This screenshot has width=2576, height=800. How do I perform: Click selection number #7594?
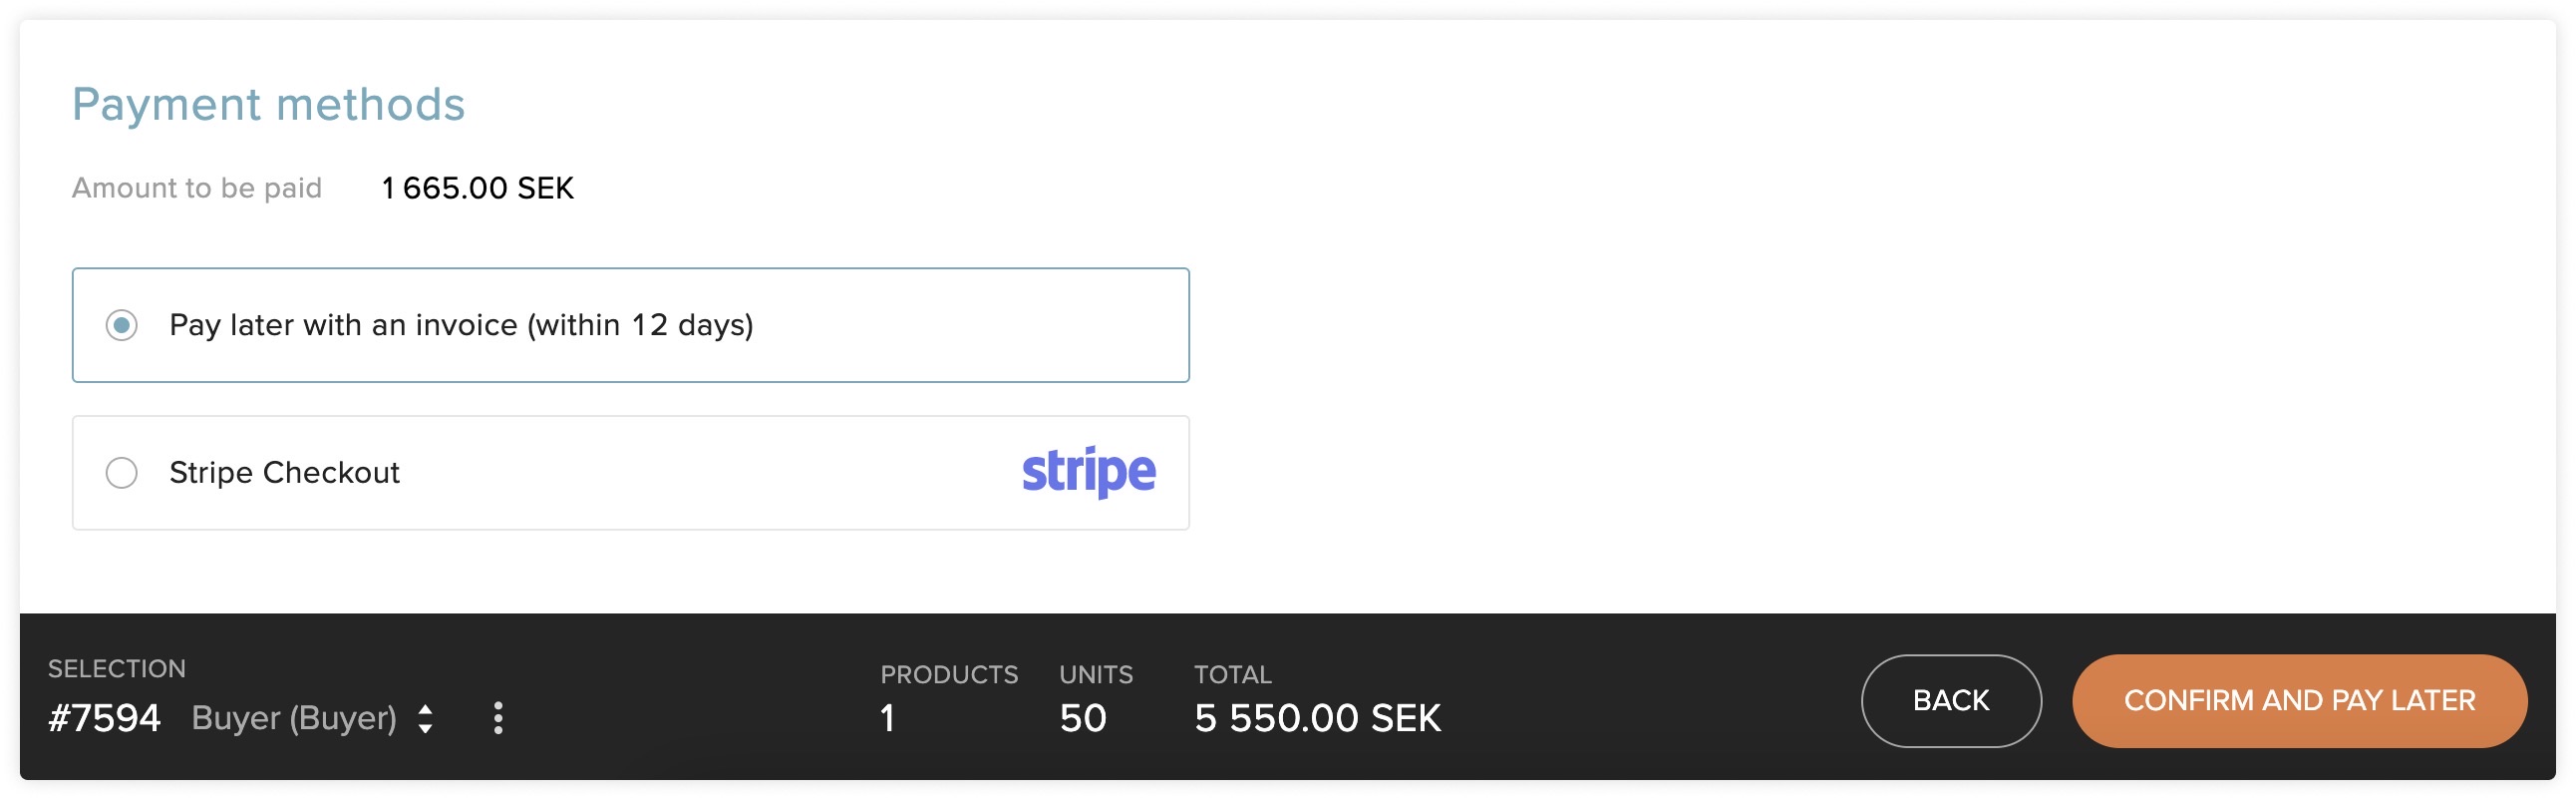[x=104, y=718]
